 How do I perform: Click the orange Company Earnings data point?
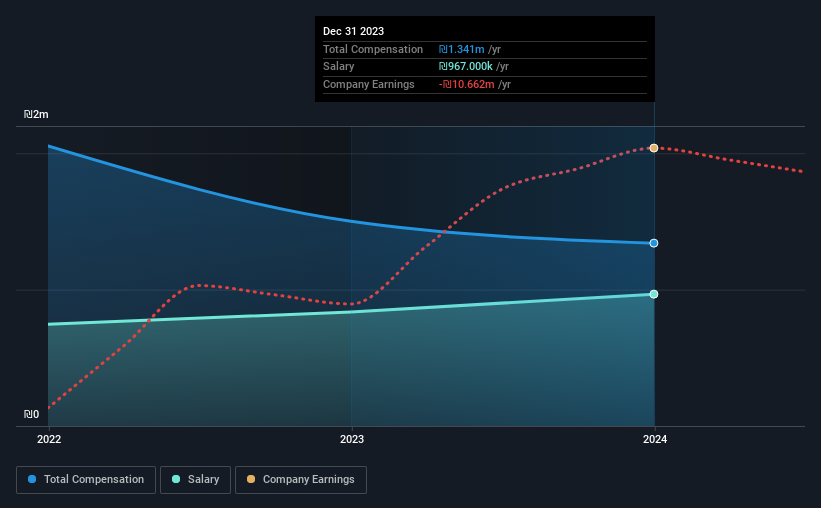pyautogui.click(x=654, y=148)
